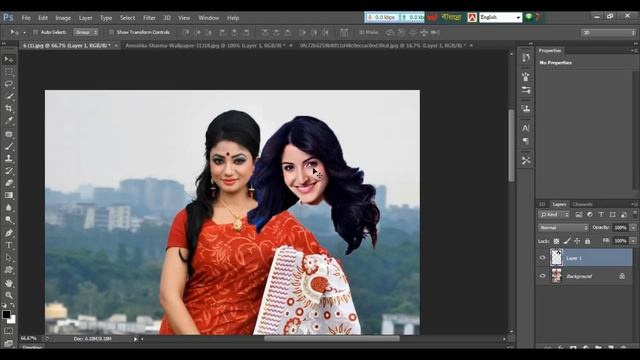This screenshot has height=360, width=640.
Task: Open the History panel icon
Action: pos(526,58)
